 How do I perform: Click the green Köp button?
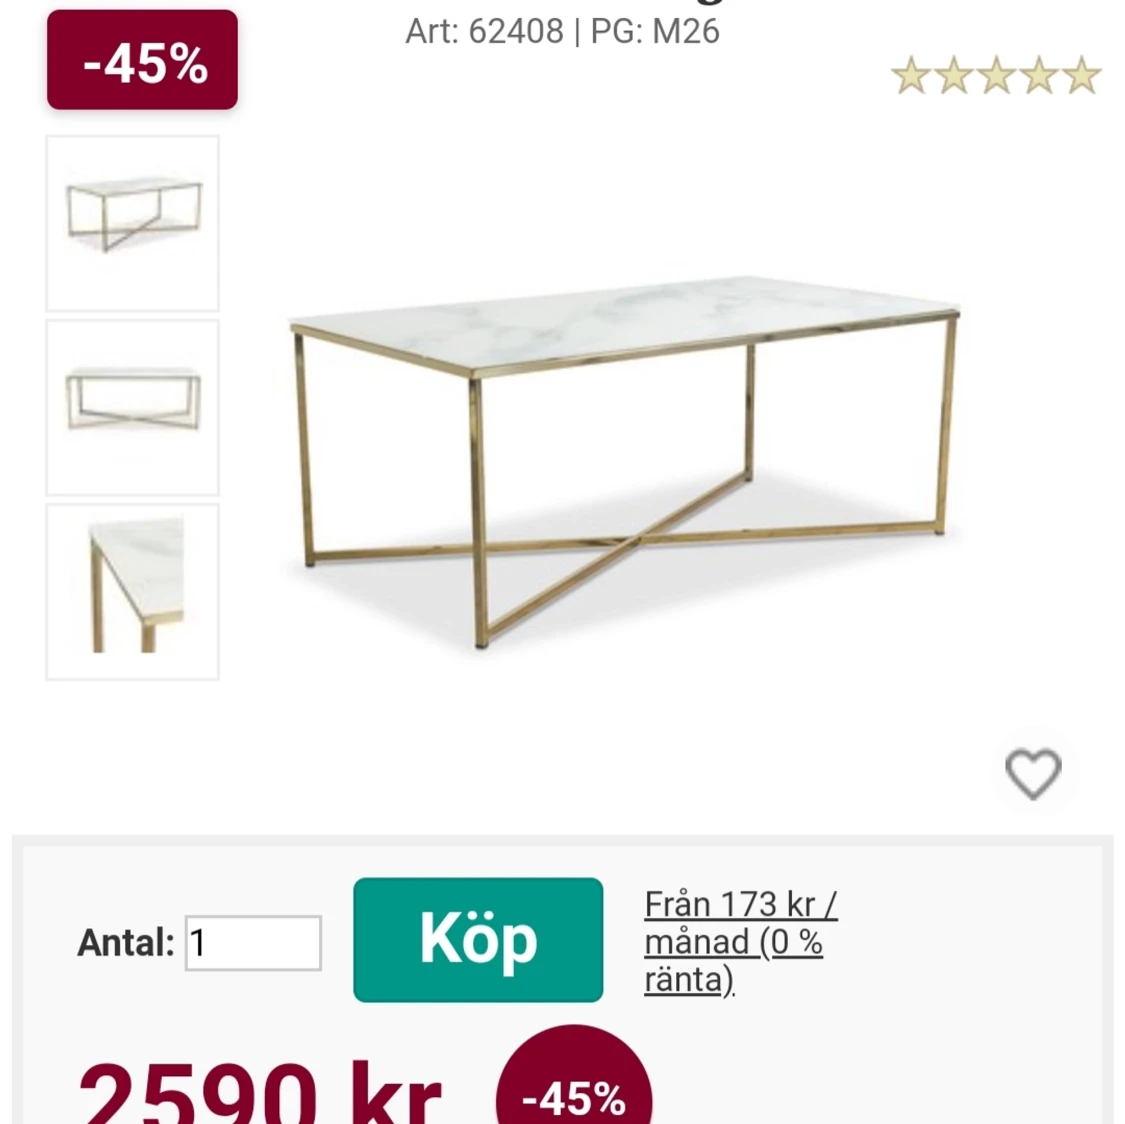pyautogui.click(x=478, y=940)
